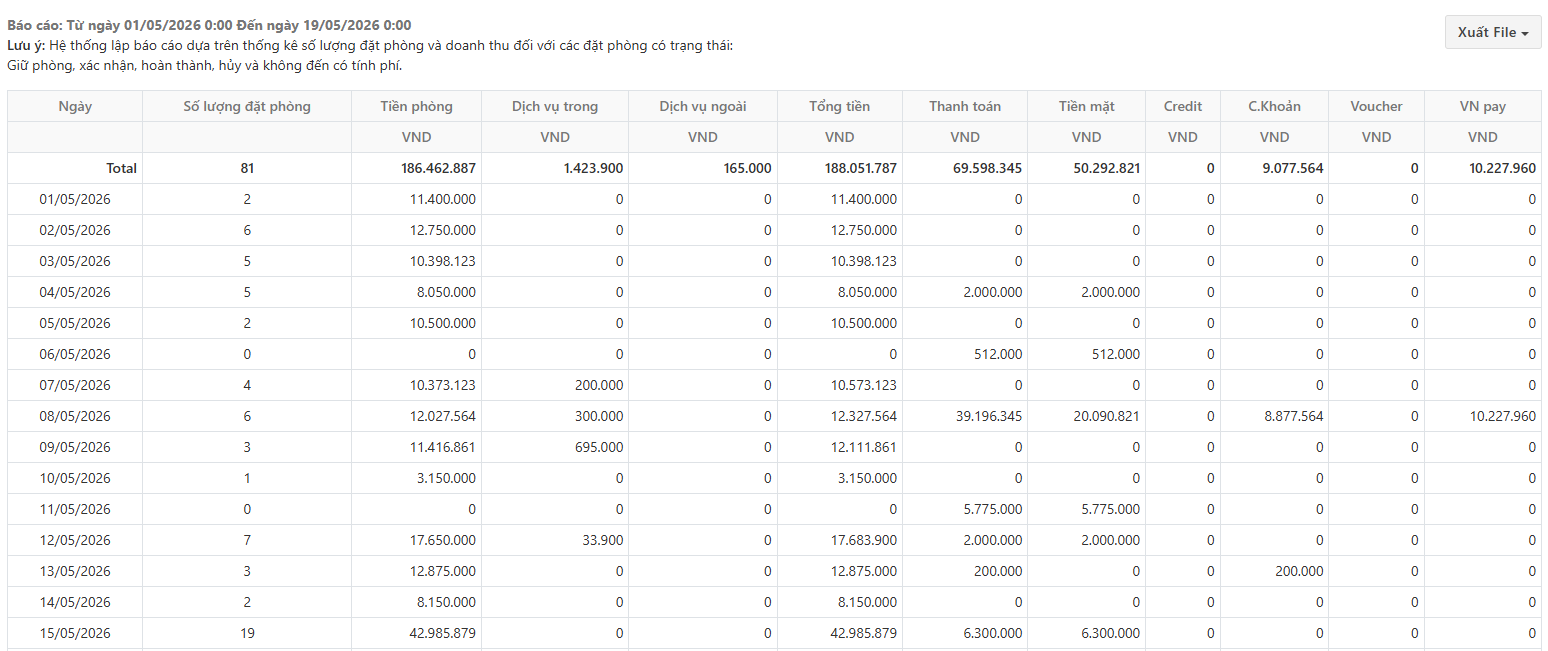Click the C.Khoản column header
The width and height of the screenshot is (1548, 651).
coord(1275,106)
